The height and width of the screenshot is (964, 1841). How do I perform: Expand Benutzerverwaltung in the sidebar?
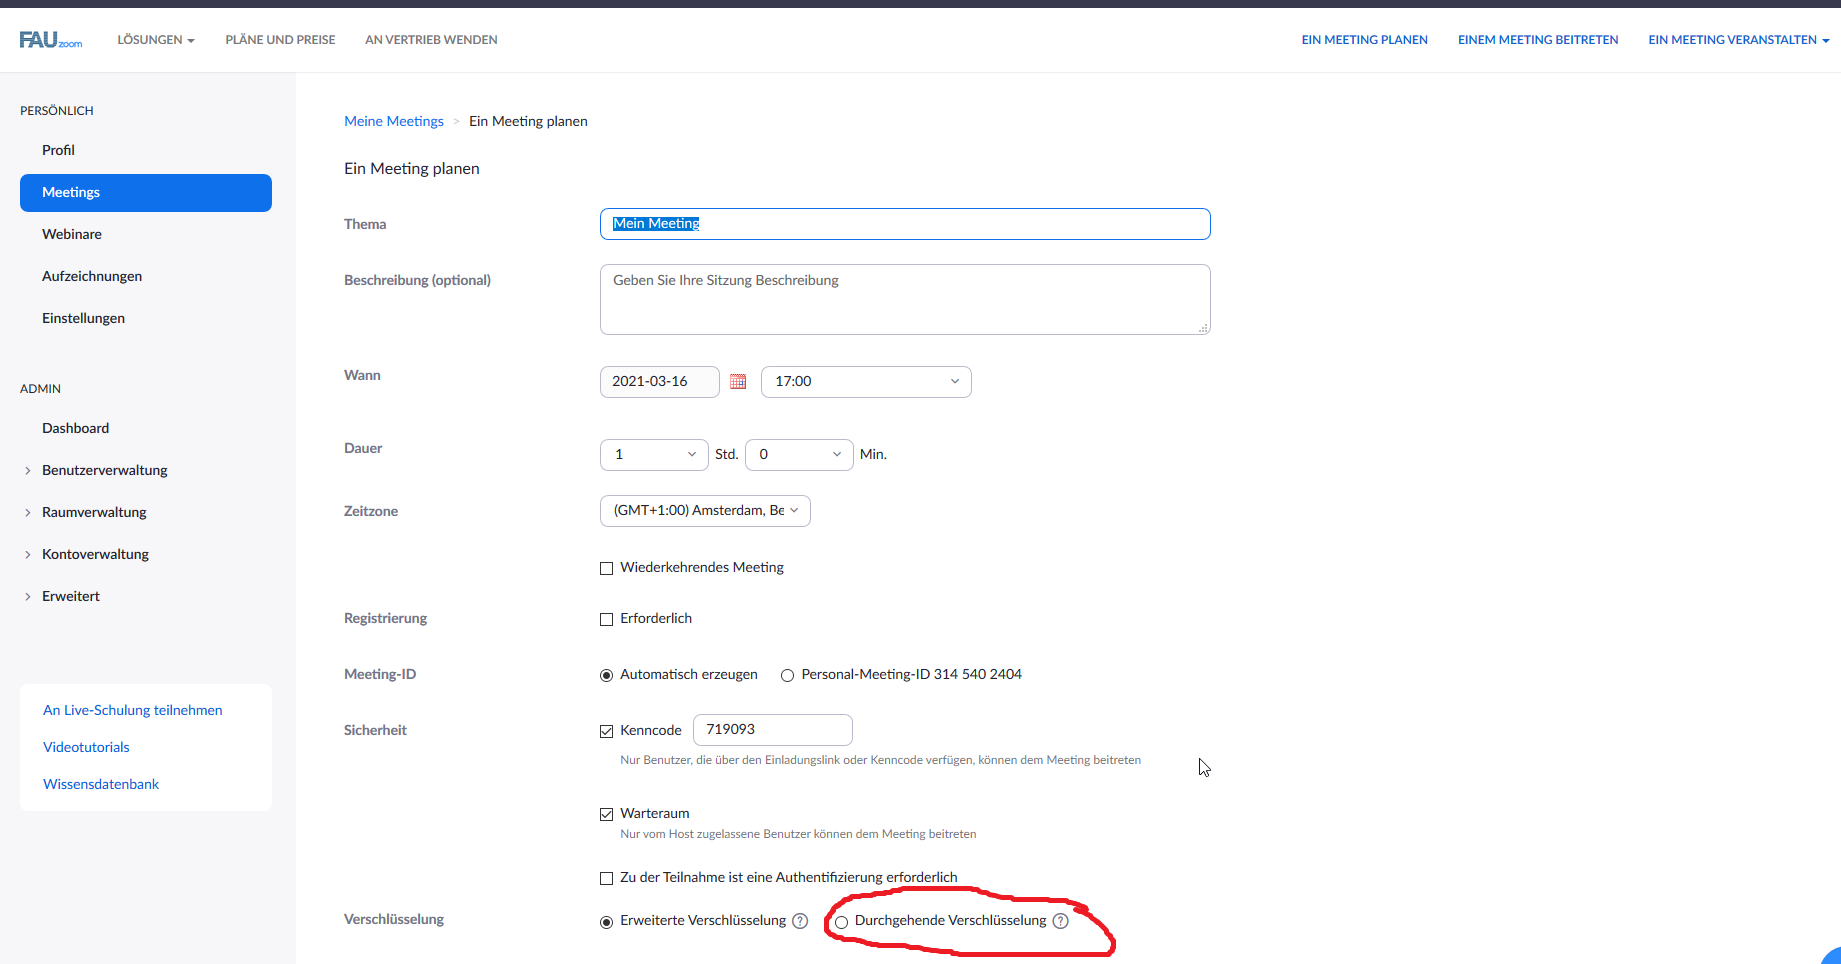click(x=104, y=470)
